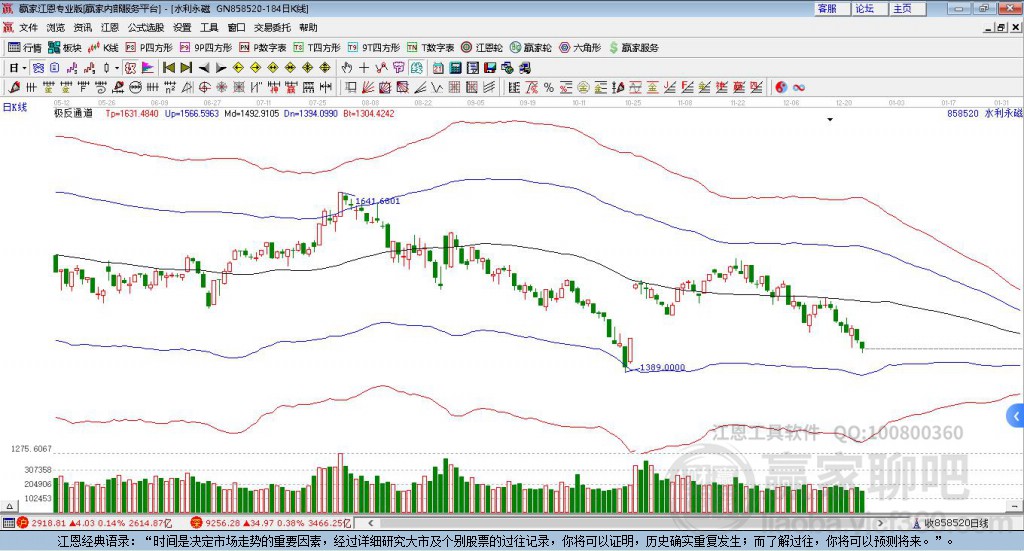This screenshot has height=551, width=1024.
Task: Open the 公式选股 menu
Action: [146, 27]
